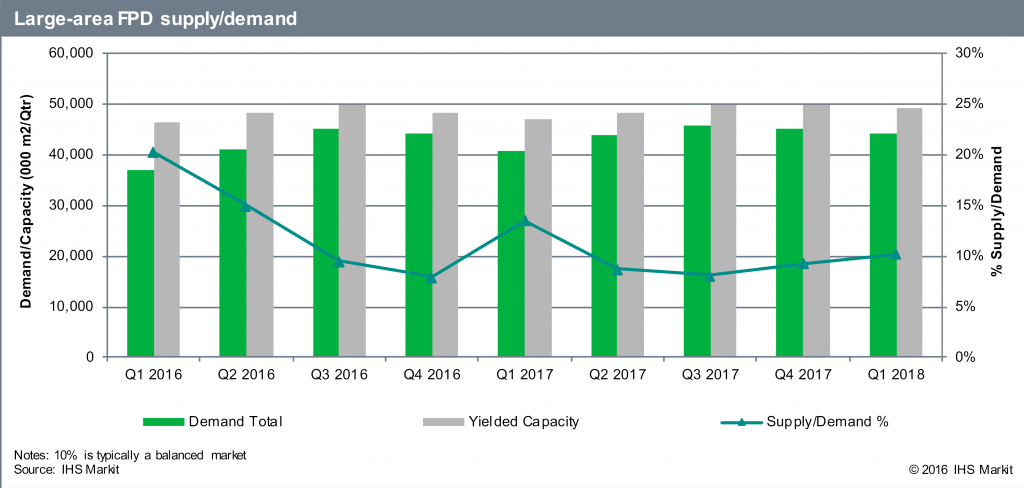Select the 'Yielded Capacity' legend label
This screenshot has height=488, width=1024.
524,422
